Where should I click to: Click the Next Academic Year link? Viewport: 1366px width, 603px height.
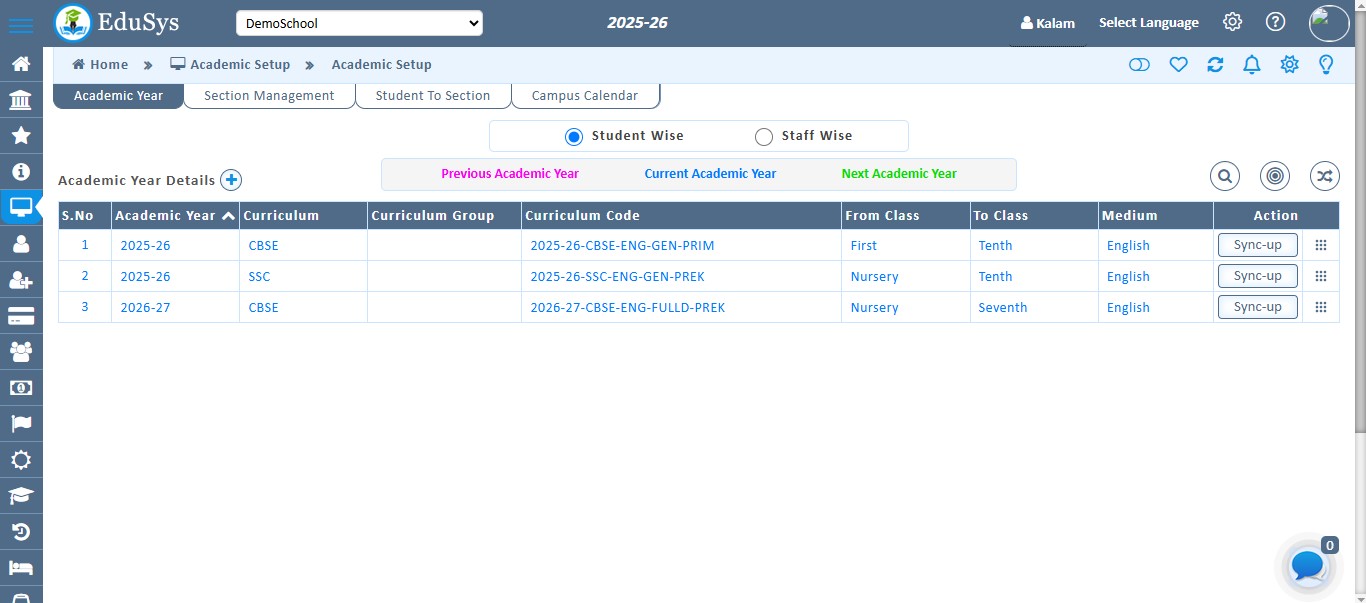point(899,174)
